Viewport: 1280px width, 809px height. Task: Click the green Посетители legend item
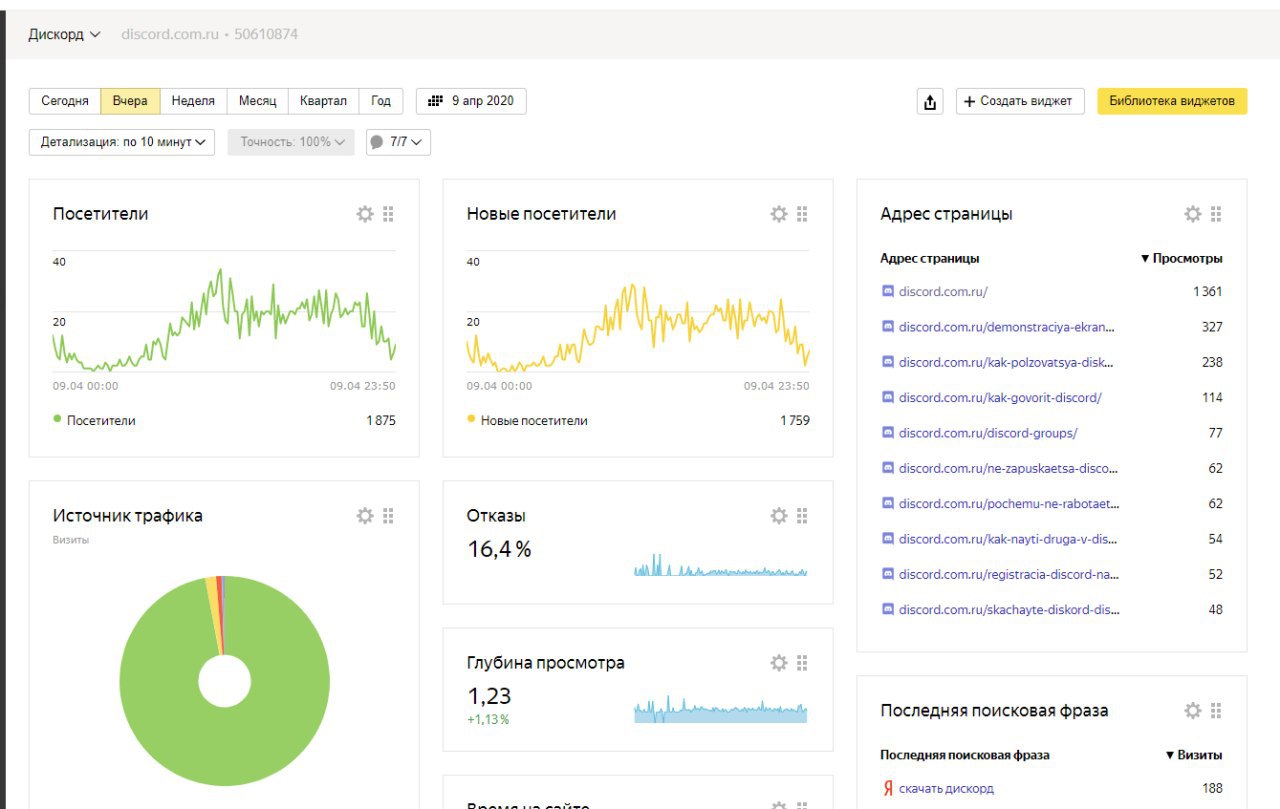pyautogui.click(x=94, y=421)
